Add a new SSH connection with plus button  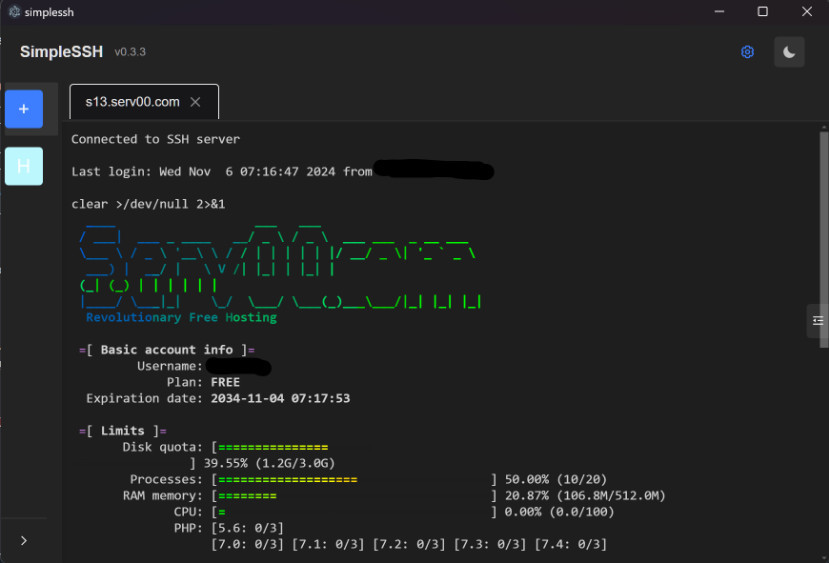(x=24, y=109)
